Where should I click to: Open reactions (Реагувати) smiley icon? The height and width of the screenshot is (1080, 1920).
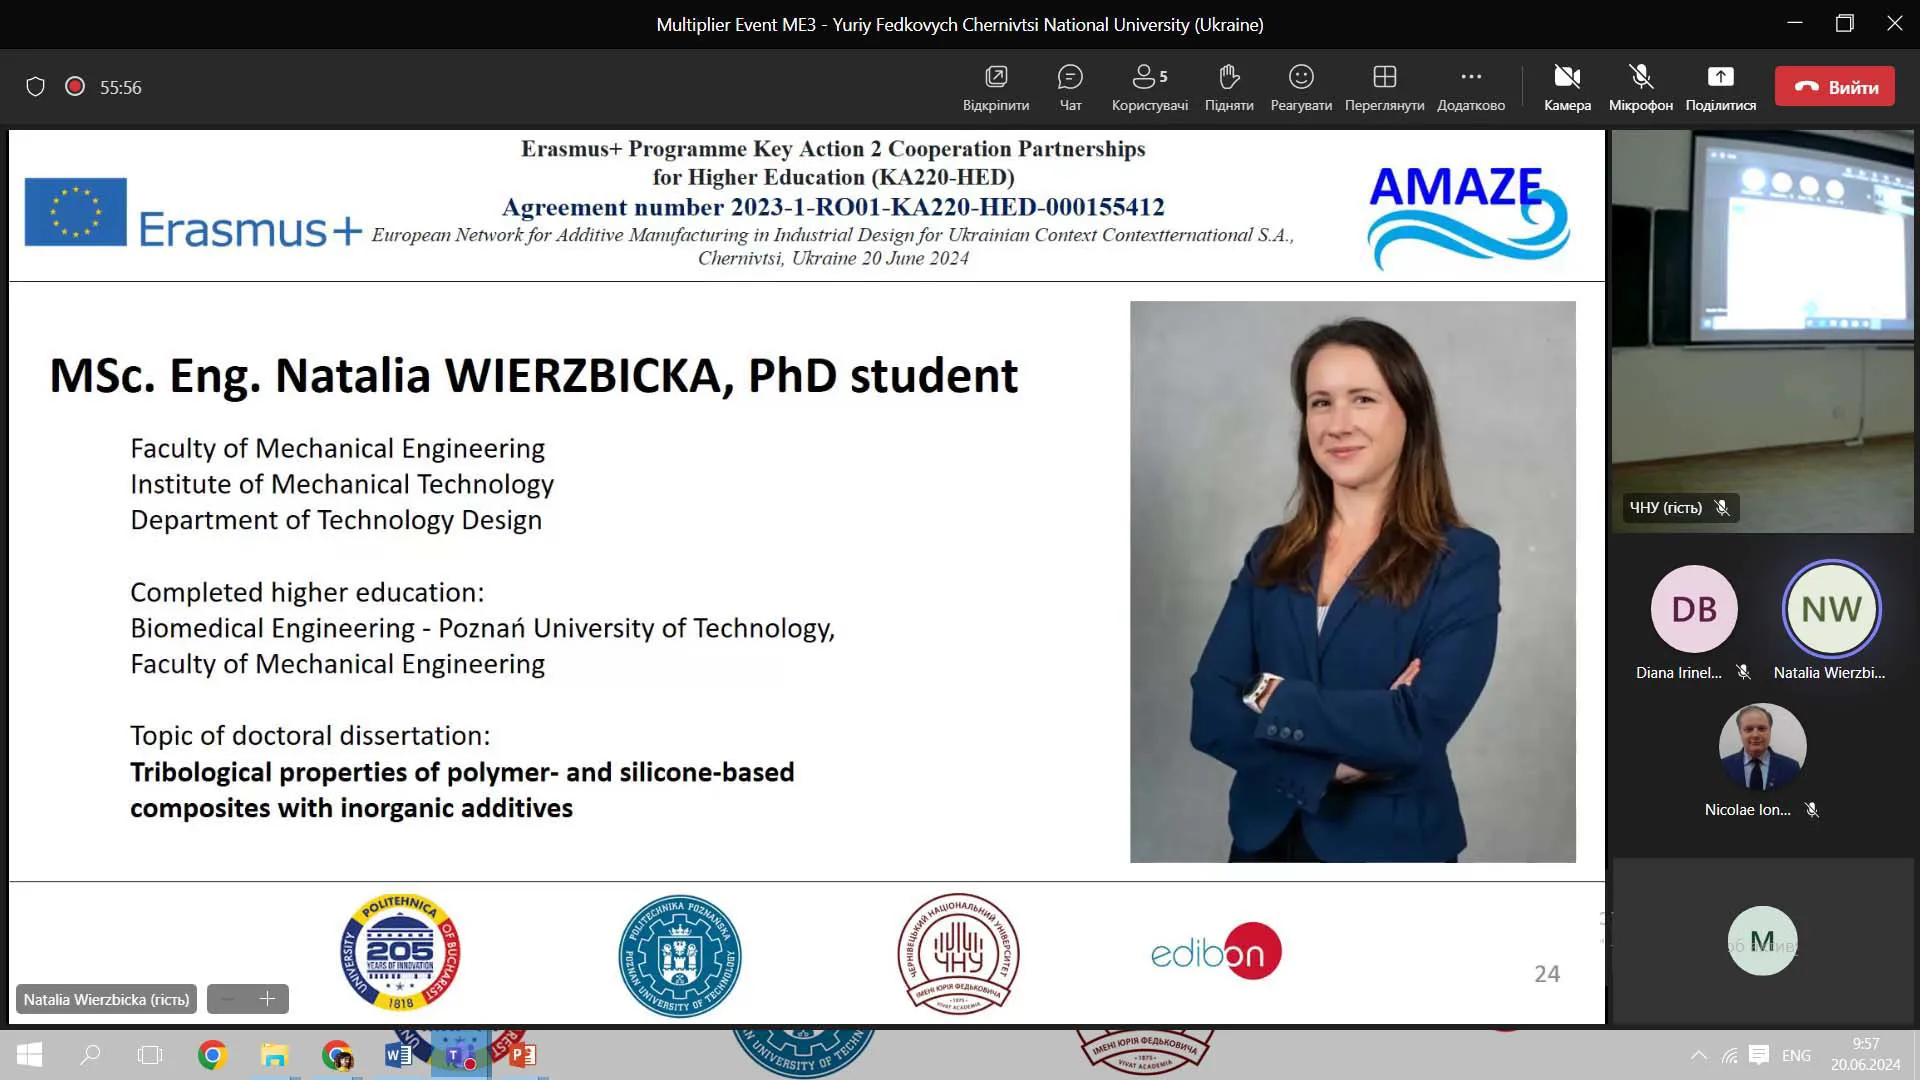pyautogui.click(x=1300, y=87)
